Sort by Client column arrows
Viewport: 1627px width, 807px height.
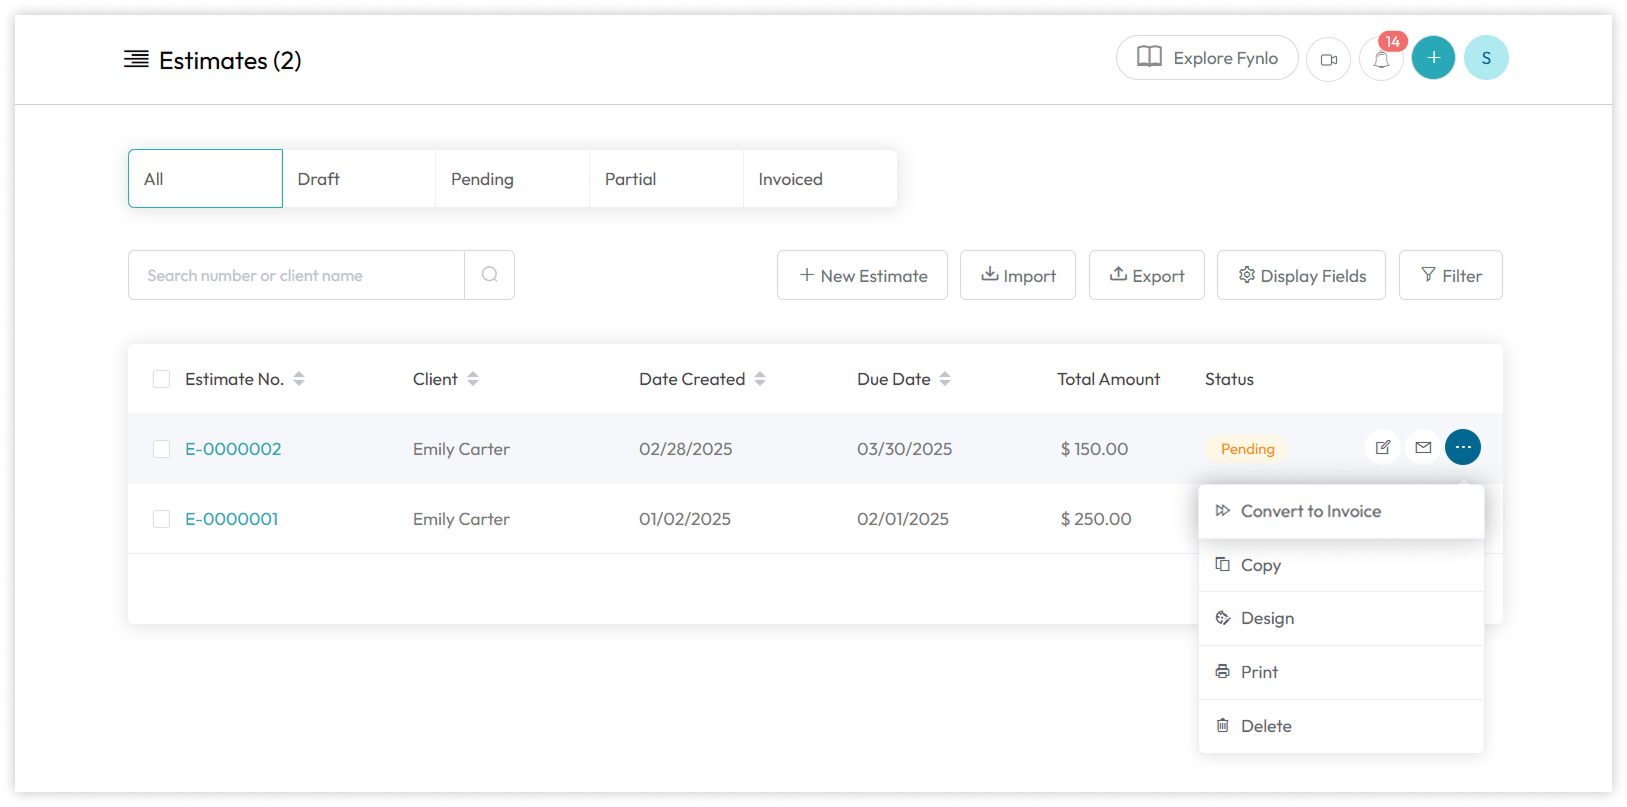point(473,379)
